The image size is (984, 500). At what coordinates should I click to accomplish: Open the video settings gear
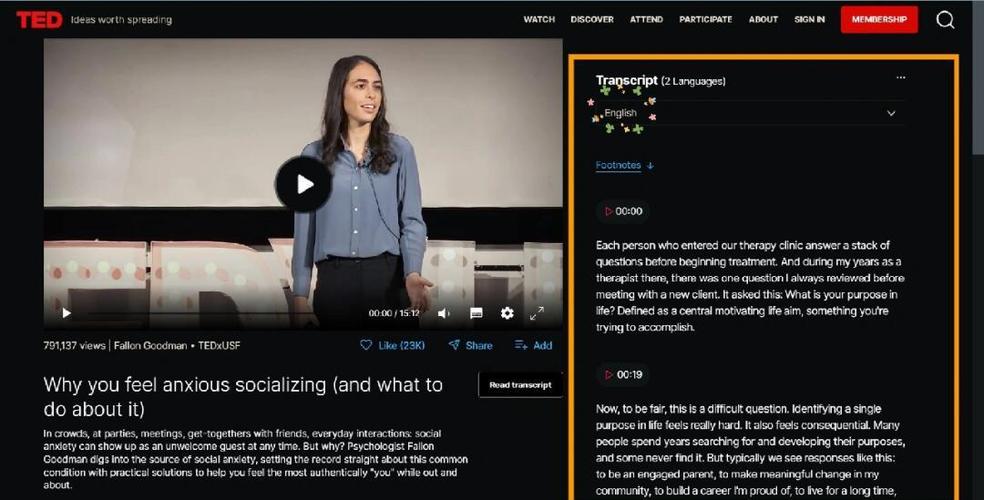507,313
